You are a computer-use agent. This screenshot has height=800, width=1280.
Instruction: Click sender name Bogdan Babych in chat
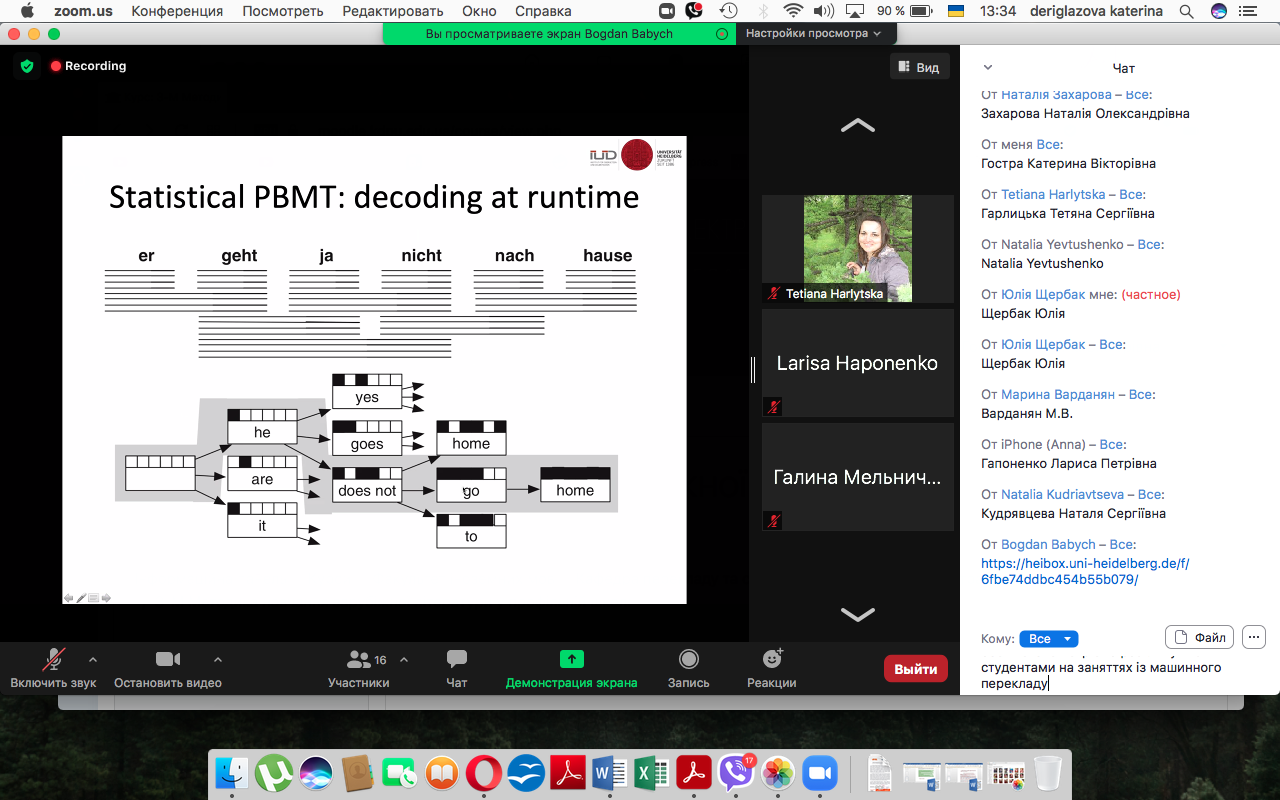1048,544
